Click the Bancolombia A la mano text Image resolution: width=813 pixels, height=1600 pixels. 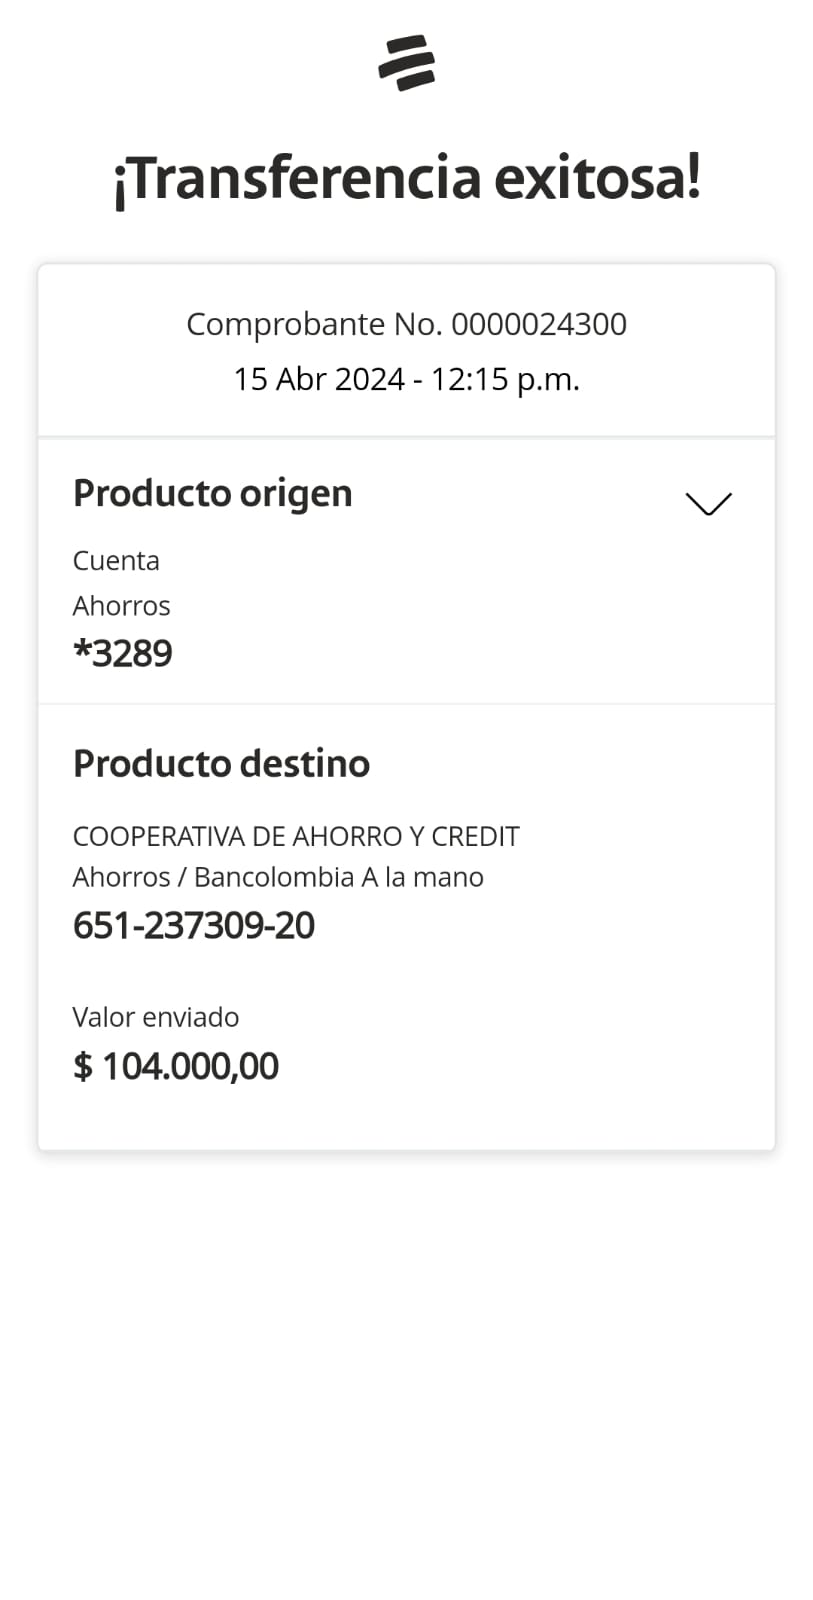(x=338, y=877)
